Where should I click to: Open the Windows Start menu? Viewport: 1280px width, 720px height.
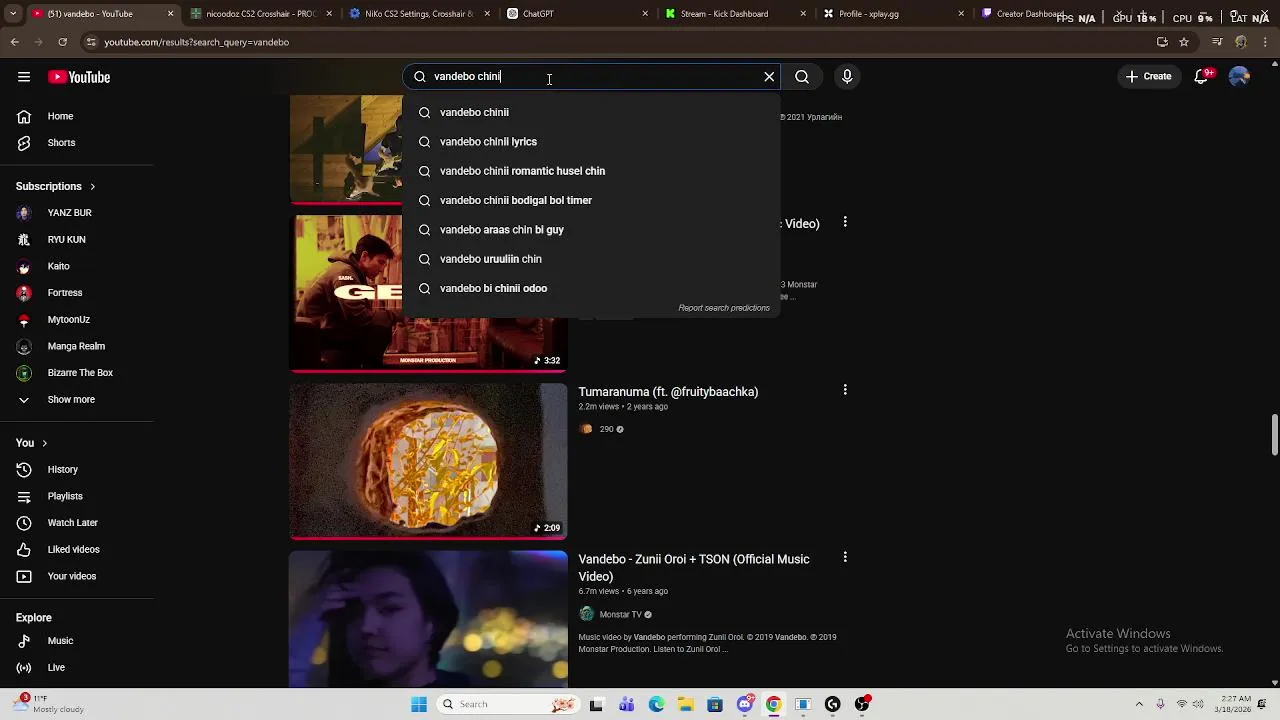[x=419, y=704]
